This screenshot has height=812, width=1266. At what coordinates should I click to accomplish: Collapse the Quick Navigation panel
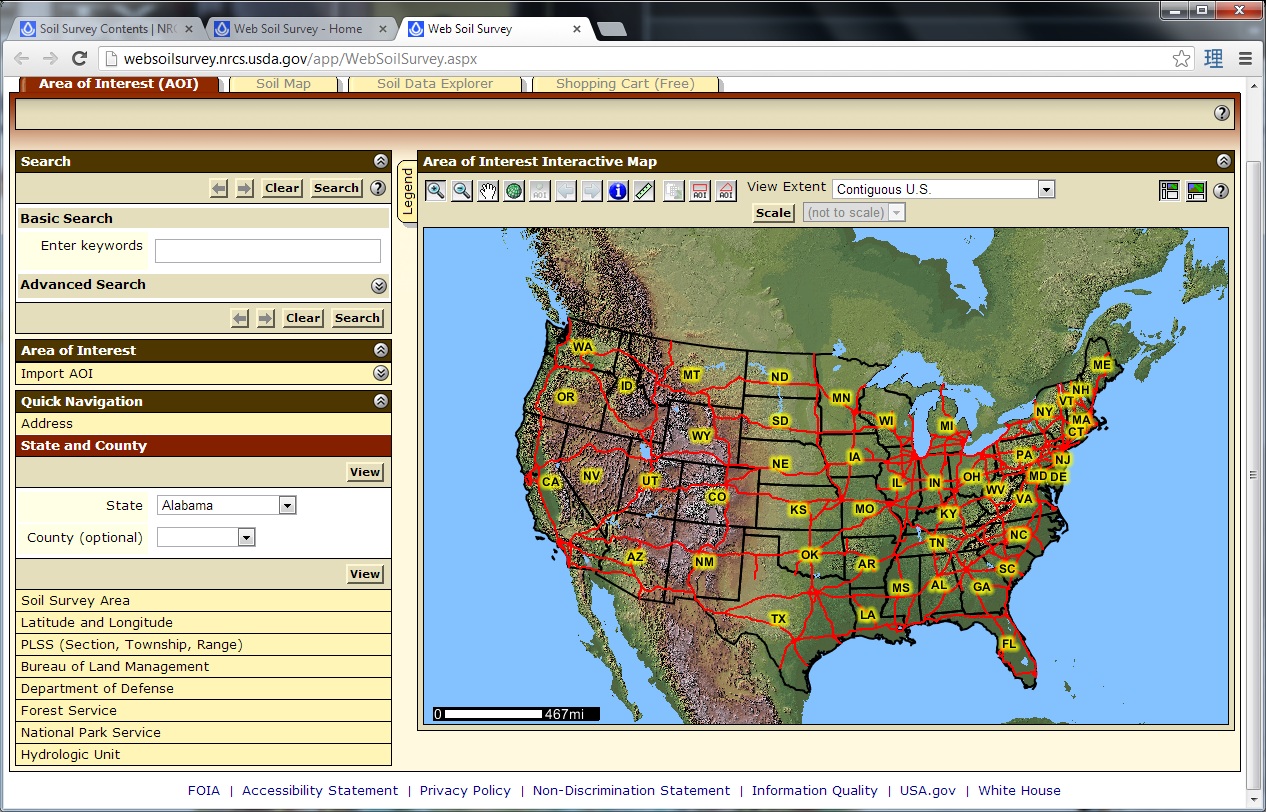pyautogui.click(x=380, y=401)
